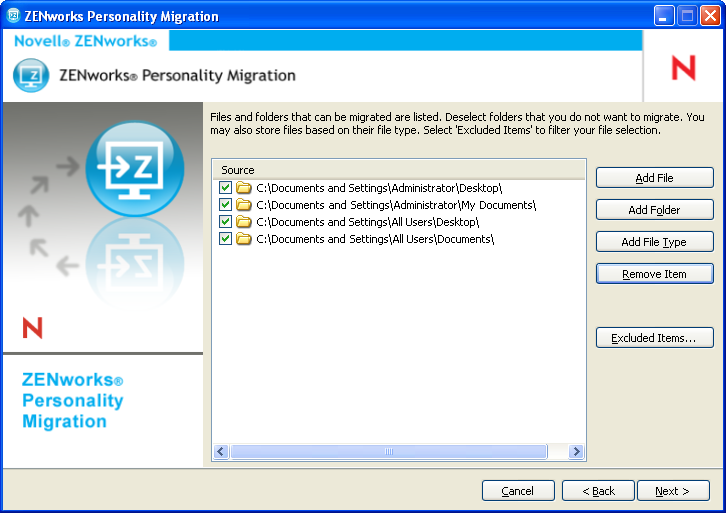
Task: Close the ZENworks Personality Migration window
Action: tap(710, 16)
